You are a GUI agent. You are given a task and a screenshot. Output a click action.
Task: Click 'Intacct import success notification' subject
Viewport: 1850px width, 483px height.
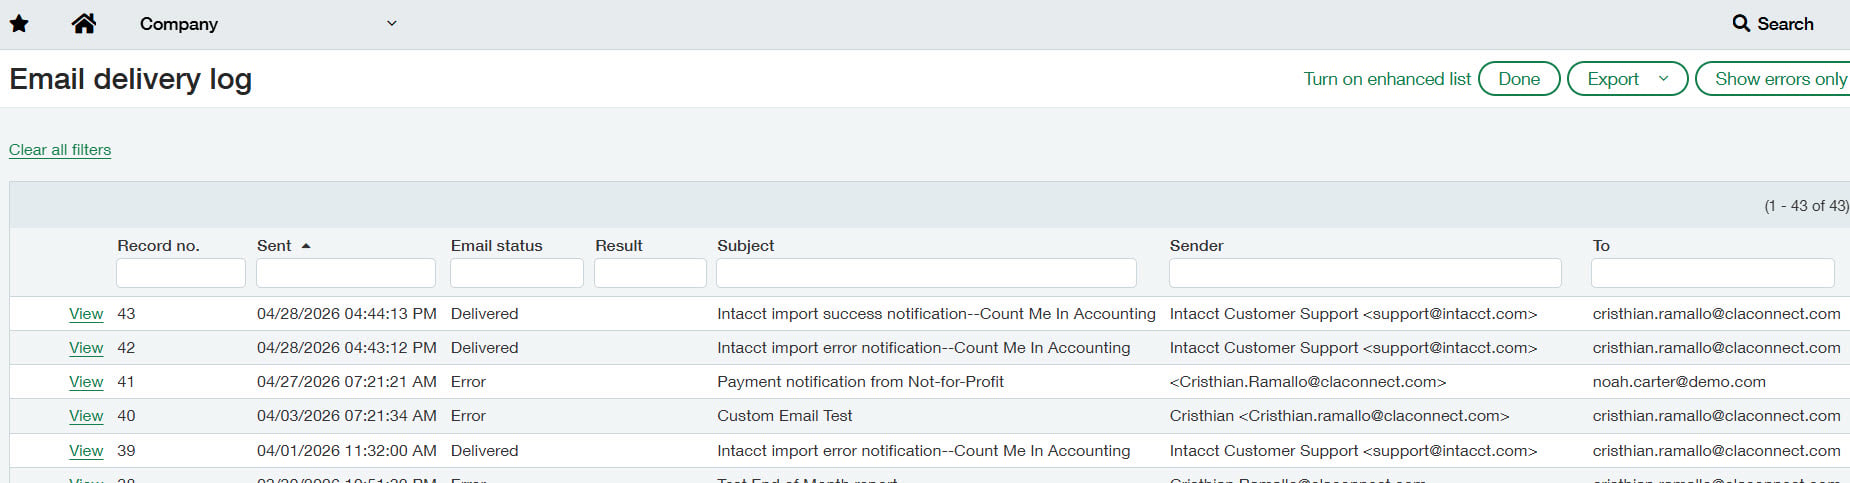point(936,314)
